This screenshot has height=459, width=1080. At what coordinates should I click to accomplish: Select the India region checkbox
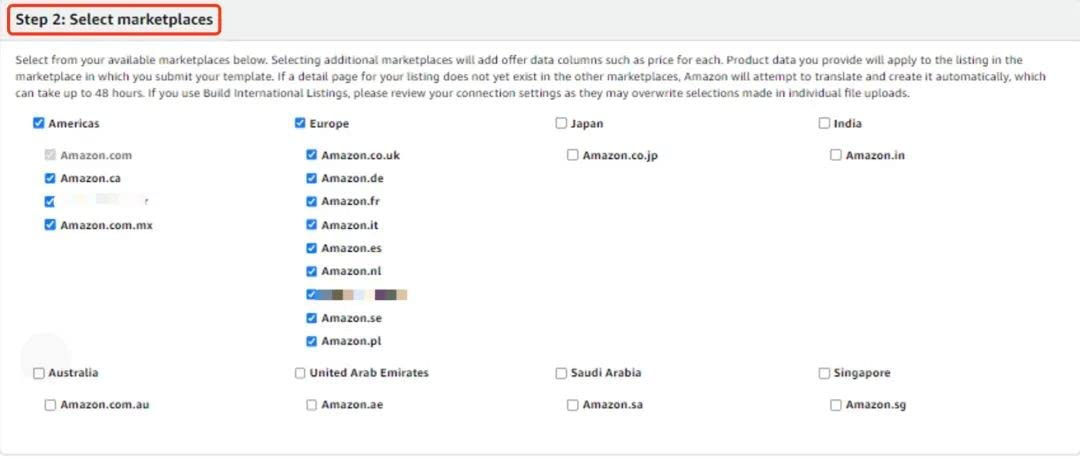click(x=824, y=124)
